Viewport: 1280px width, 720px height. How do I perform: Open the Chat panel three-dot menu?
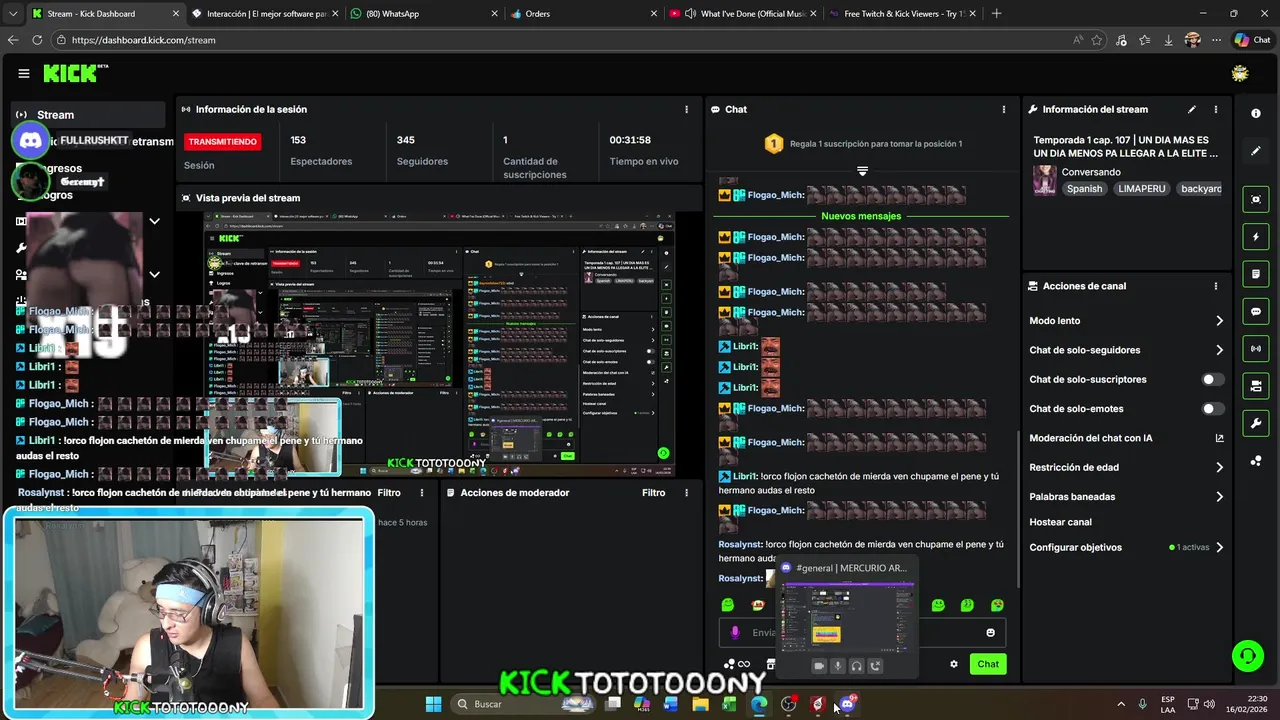click(x=1004, y=109)
